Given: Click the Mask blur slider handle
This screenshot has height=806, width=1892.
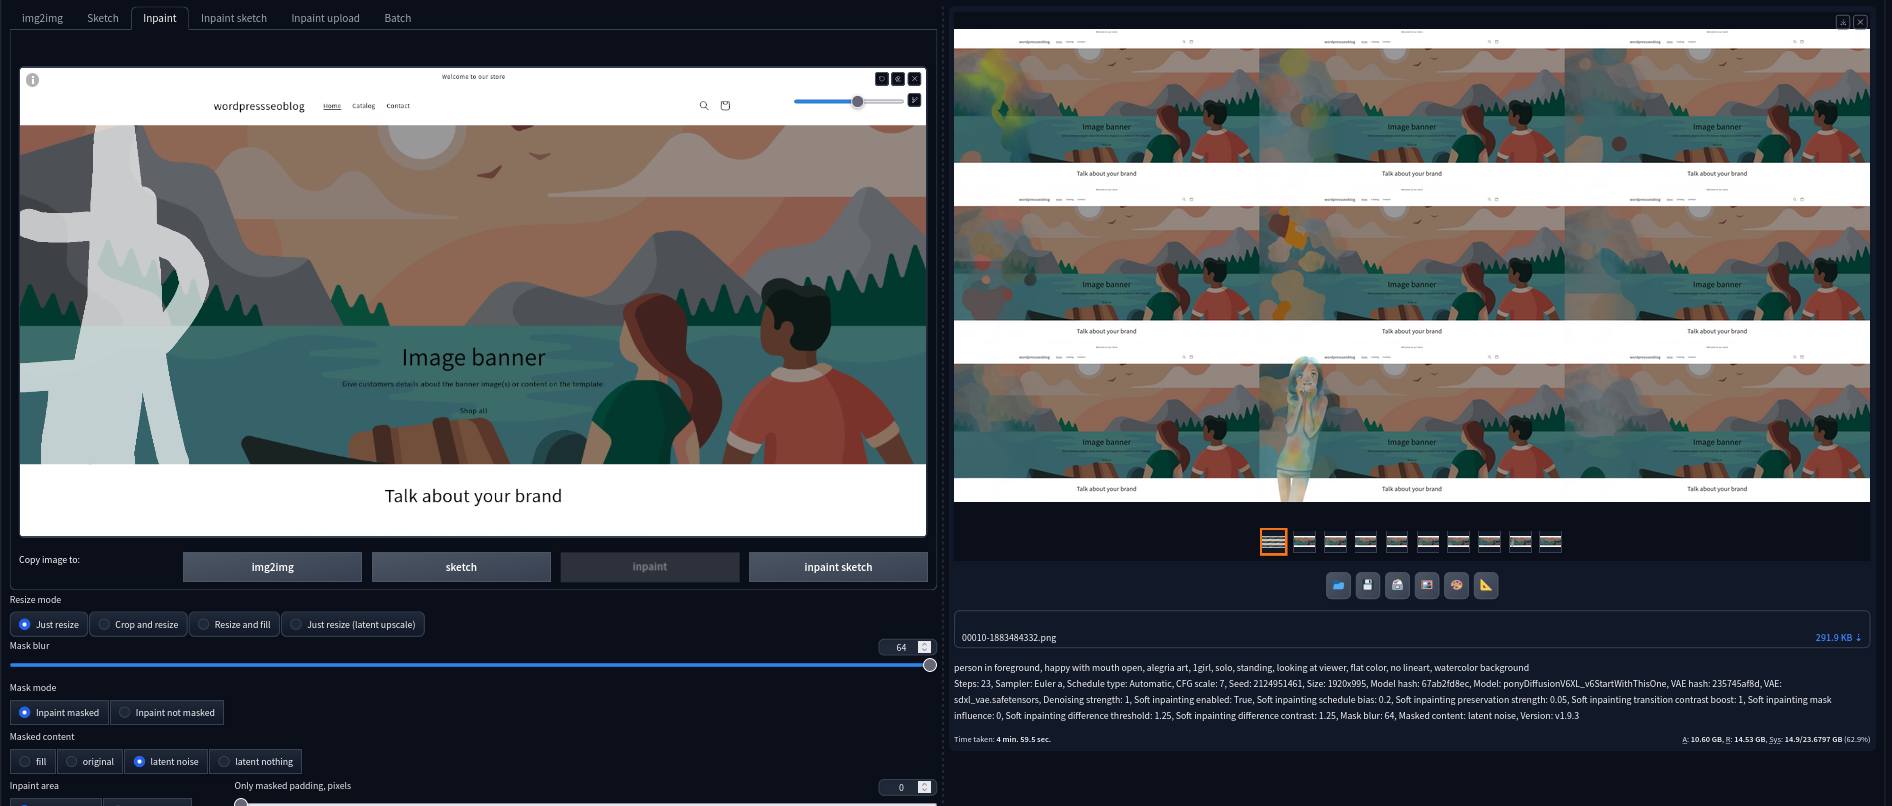Looking at the screenshot, I should (929, 665).
